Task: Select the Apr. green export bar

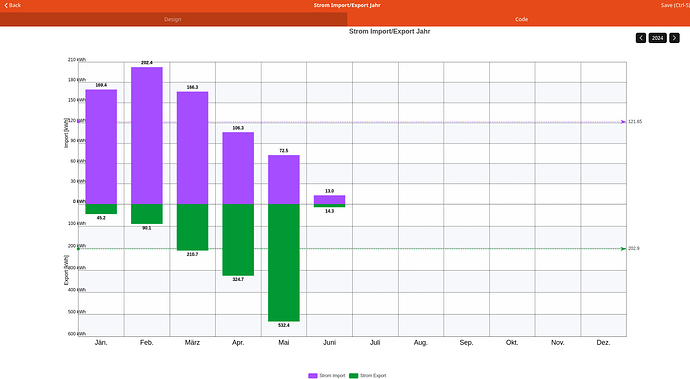Action: coord(238,240)
